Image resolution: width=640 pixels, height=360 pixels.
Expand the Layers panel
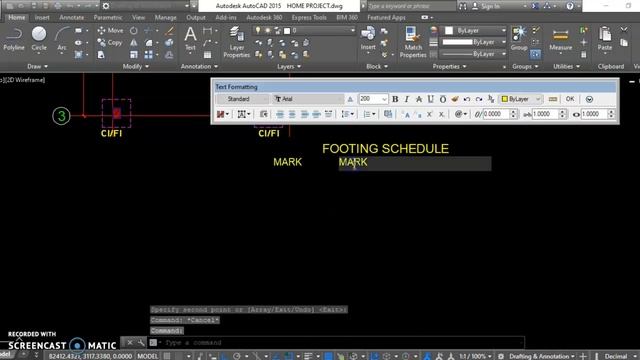pyautogui.click(x=289, y=67)
